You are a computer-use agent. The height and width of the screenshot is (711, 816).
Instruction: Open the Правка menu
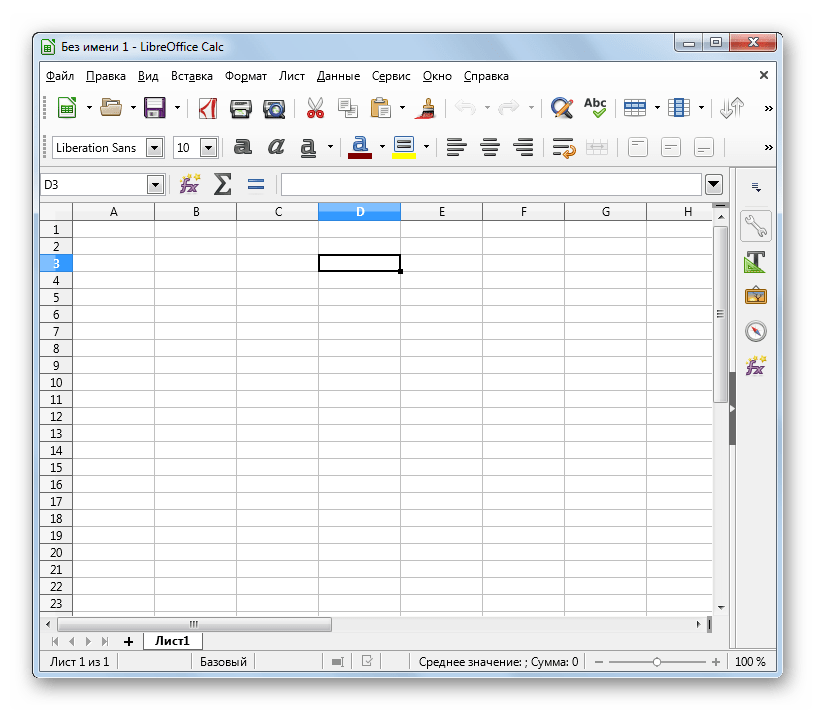[x=106, y=76]
